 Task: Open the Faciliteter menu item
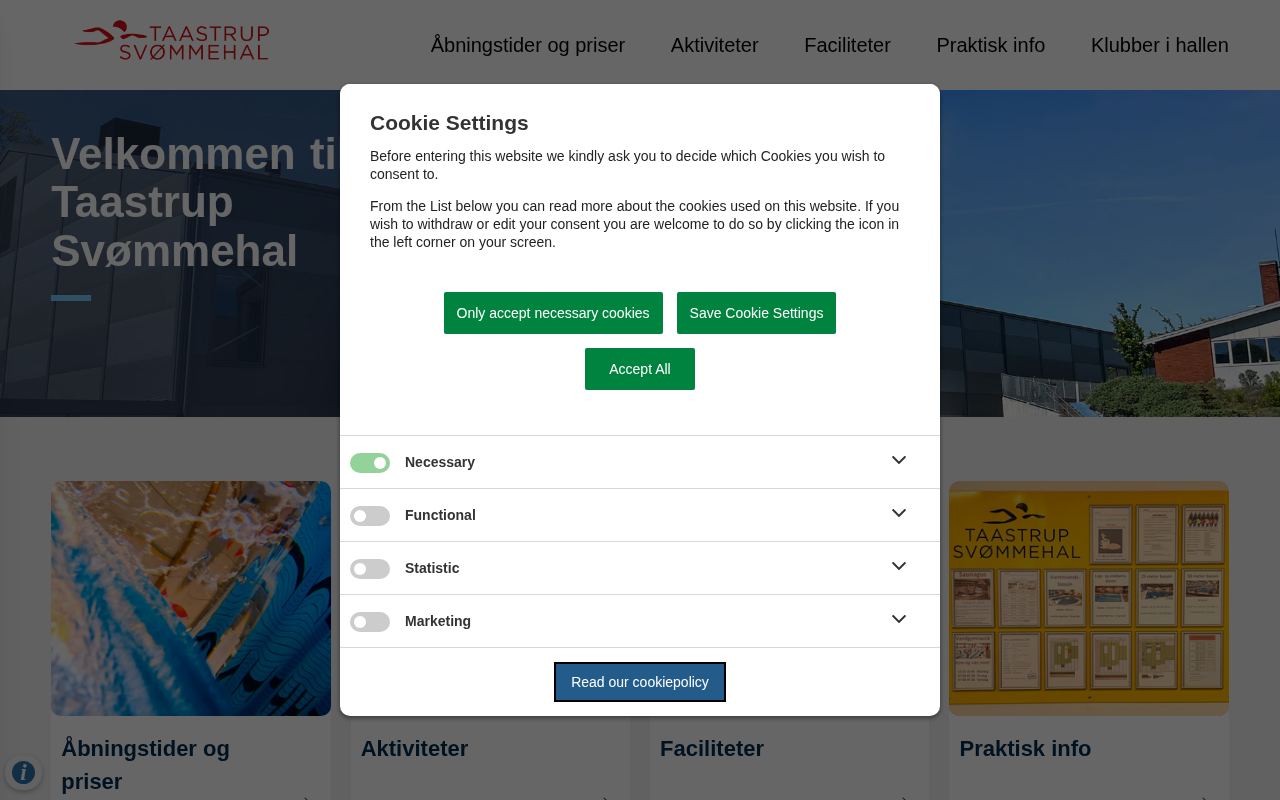point(847,45)
